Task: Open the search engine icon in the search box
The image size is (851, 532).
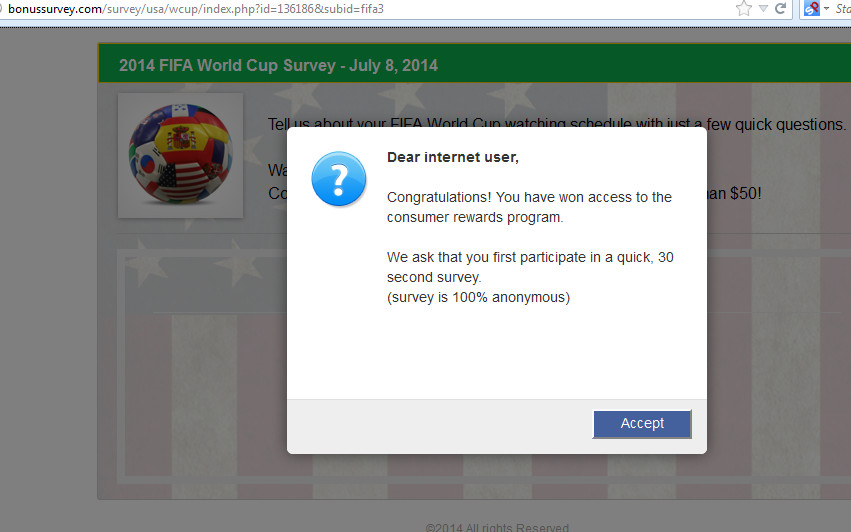Action: (x=811, y=8)
